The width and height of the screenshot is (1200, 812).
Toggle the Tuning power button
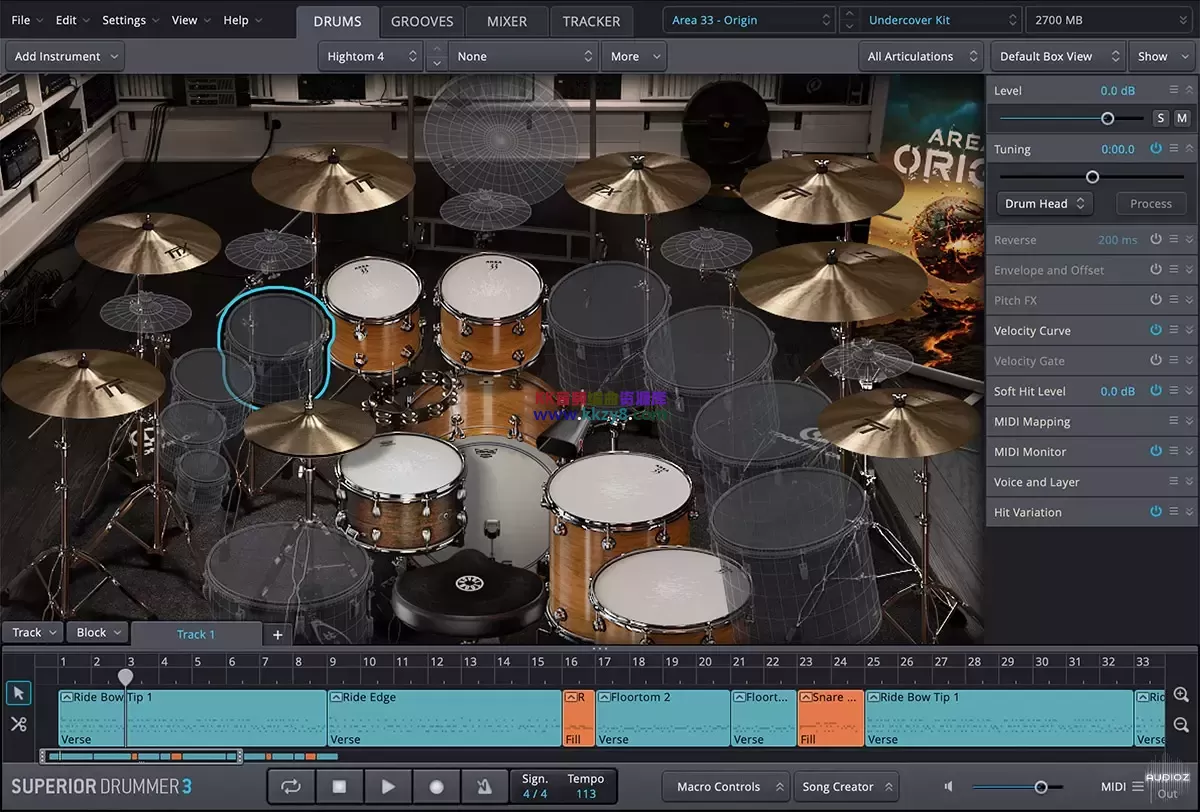point(1156,148)
